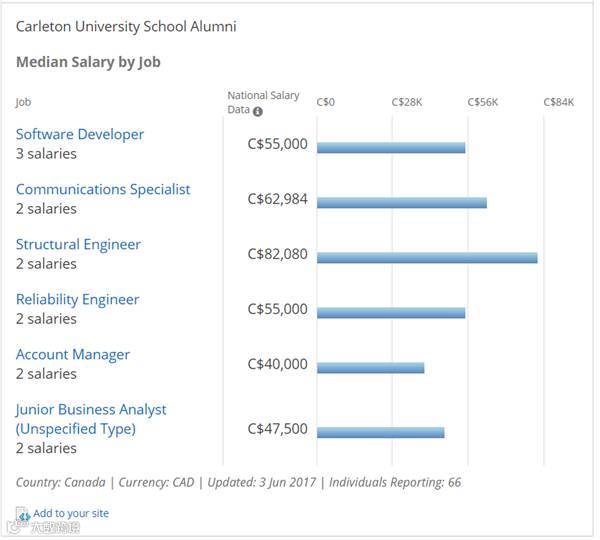Screen dimensions: 600x540
Task: Click the icon beside Add to your site
Action: 23,514
